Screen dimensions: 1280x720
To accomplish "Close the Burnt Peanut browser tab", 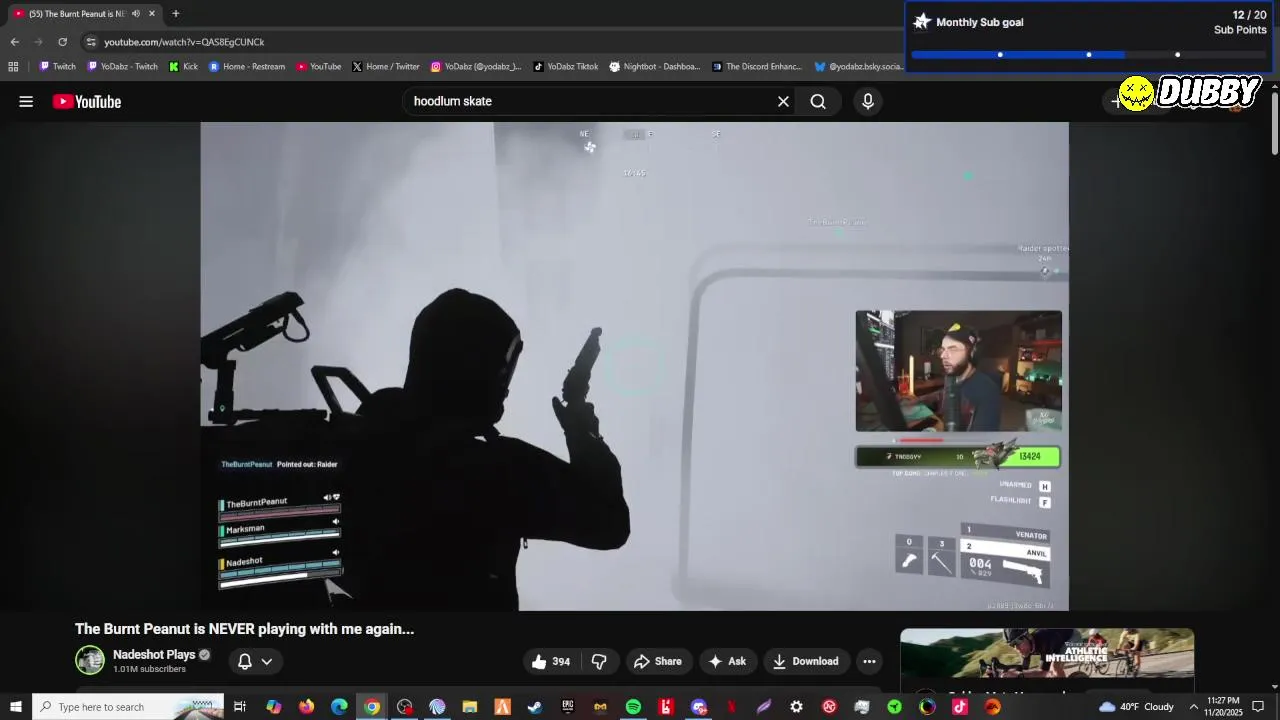I will 152,14.
